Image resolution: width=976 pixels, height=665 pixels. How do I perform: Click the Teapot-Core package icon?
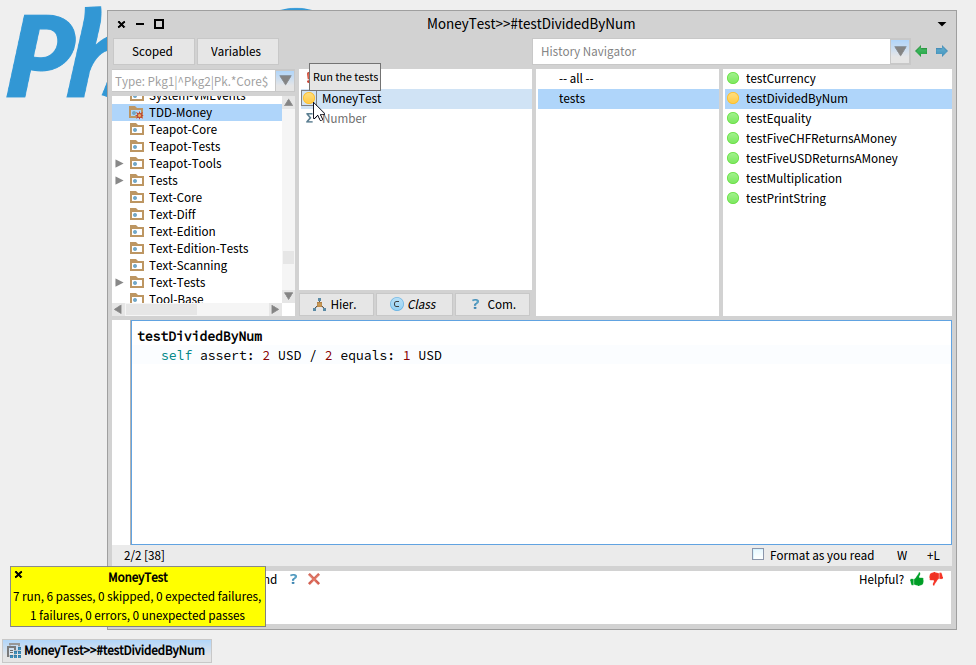click(x=136, y=130)
